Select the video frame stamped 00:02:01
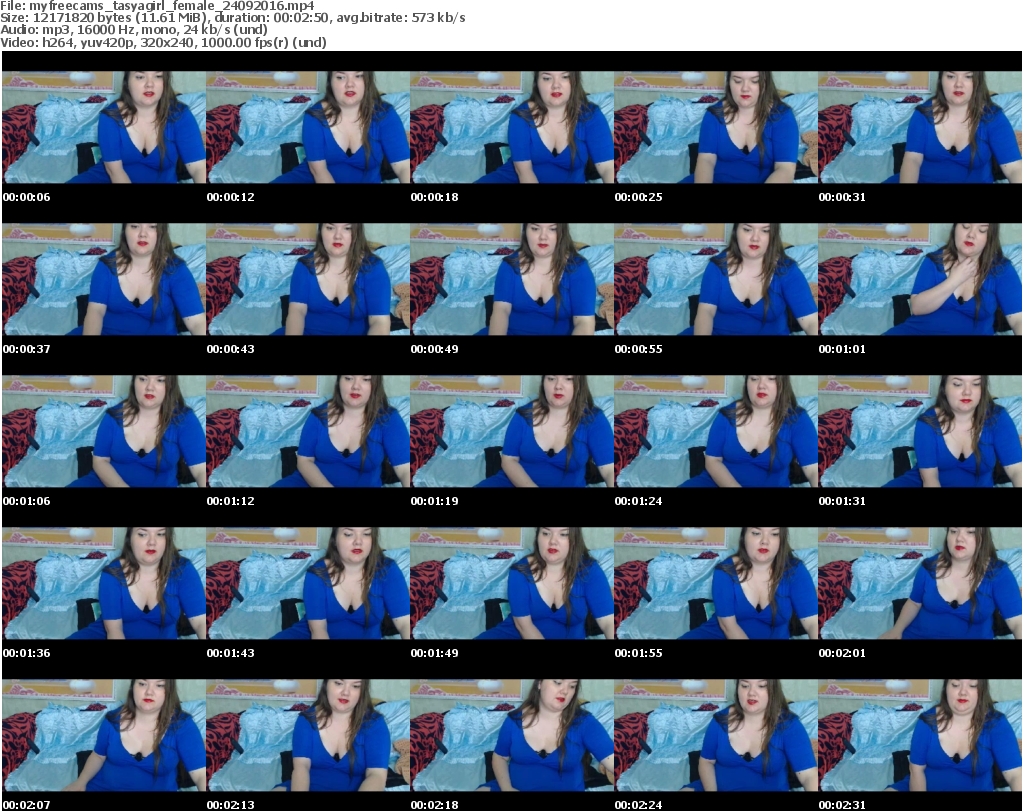 coord(920,584)
